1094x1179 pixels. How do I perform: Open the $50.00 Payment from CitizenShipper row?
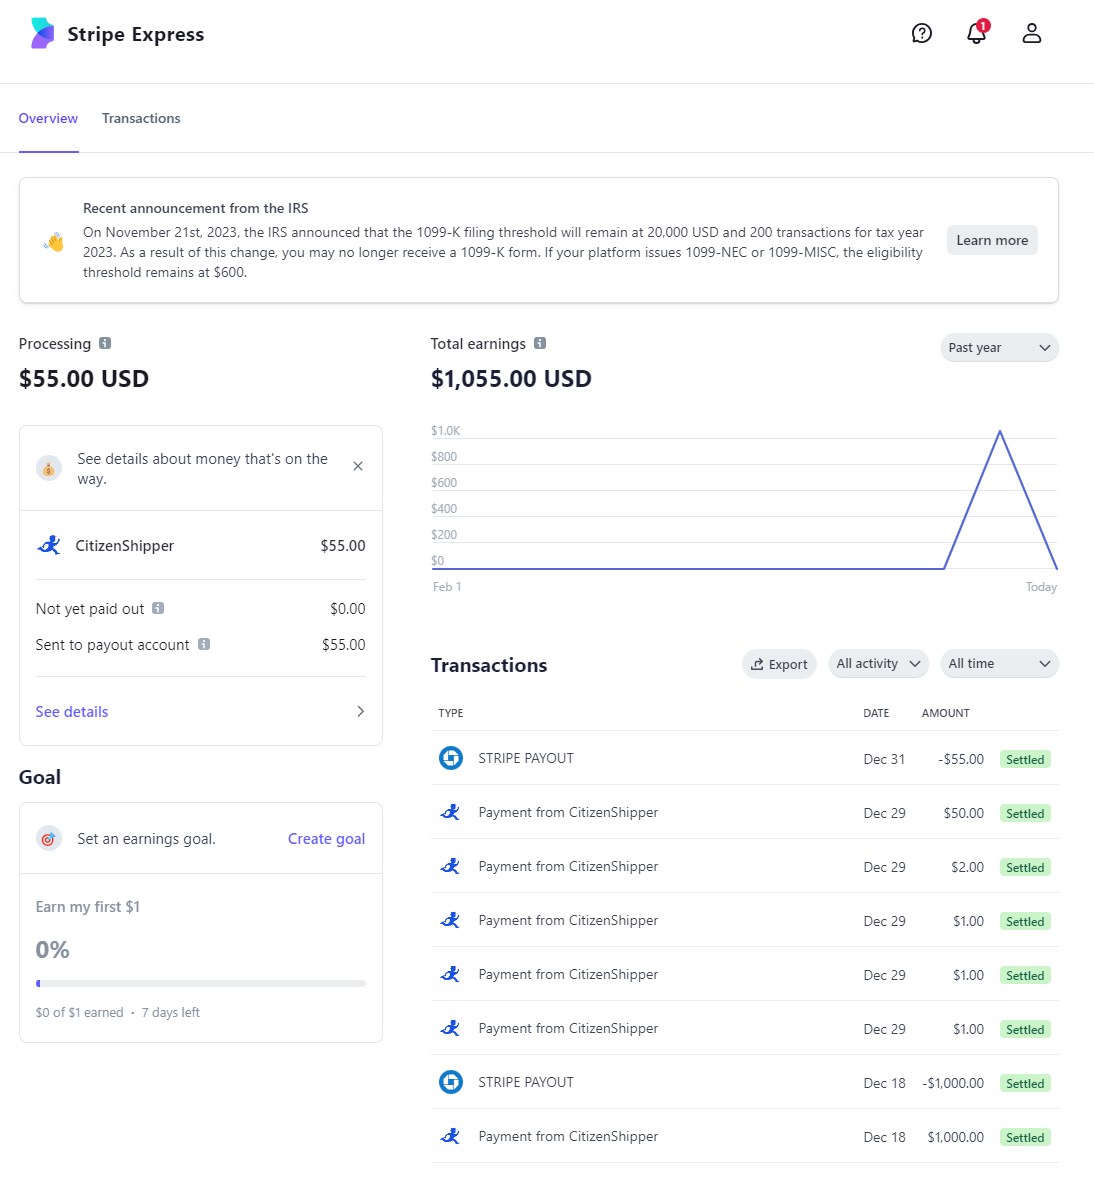click(x=744, y=812)
